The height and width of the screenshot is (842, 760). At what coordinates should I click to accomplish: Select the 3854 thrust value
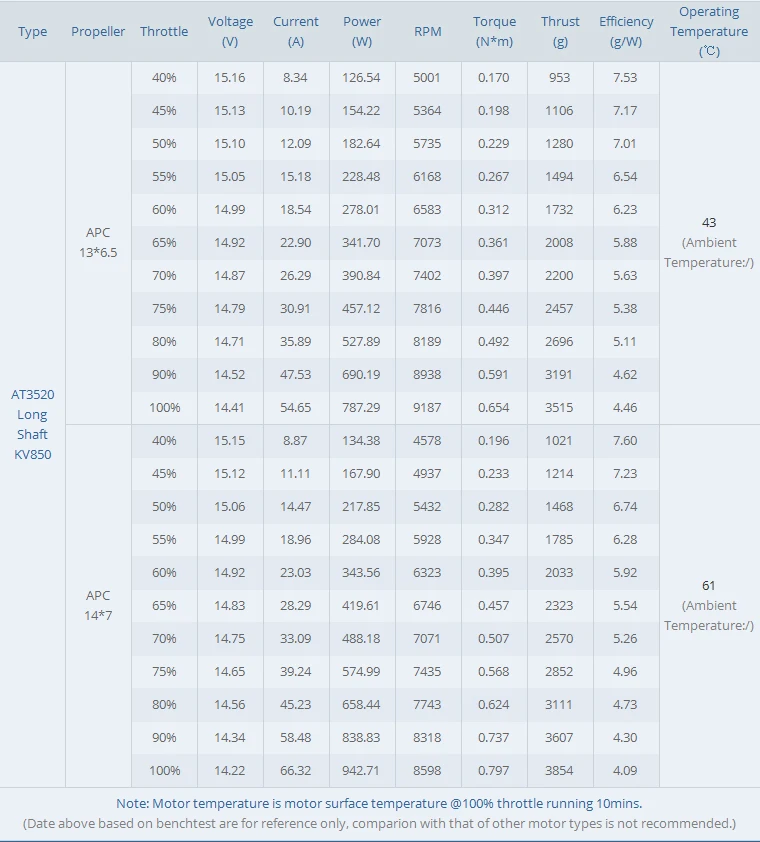pos(559,771)
